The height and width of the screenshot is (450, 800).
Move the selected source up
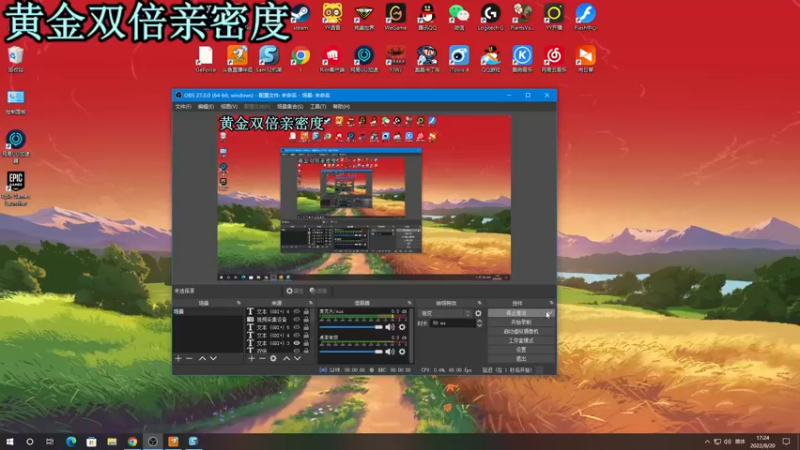[x=286, y=359]
